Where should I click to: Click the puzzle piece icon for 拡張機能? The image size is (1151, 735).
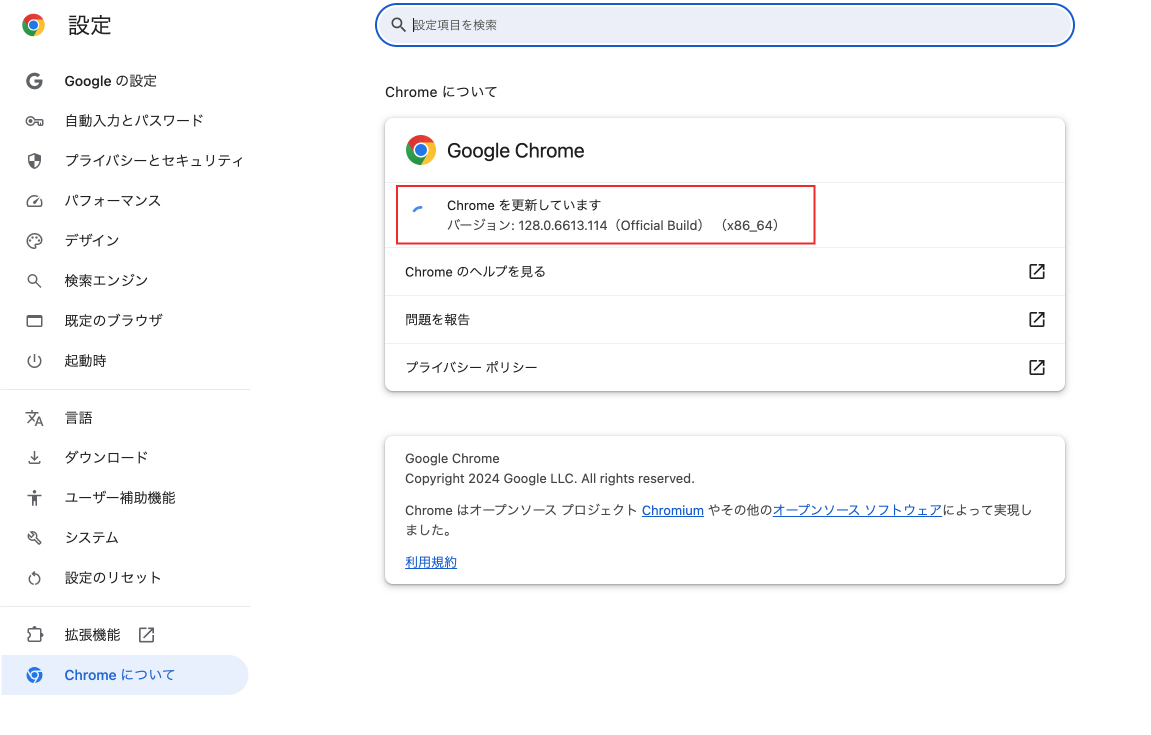[x=35, y=634]
